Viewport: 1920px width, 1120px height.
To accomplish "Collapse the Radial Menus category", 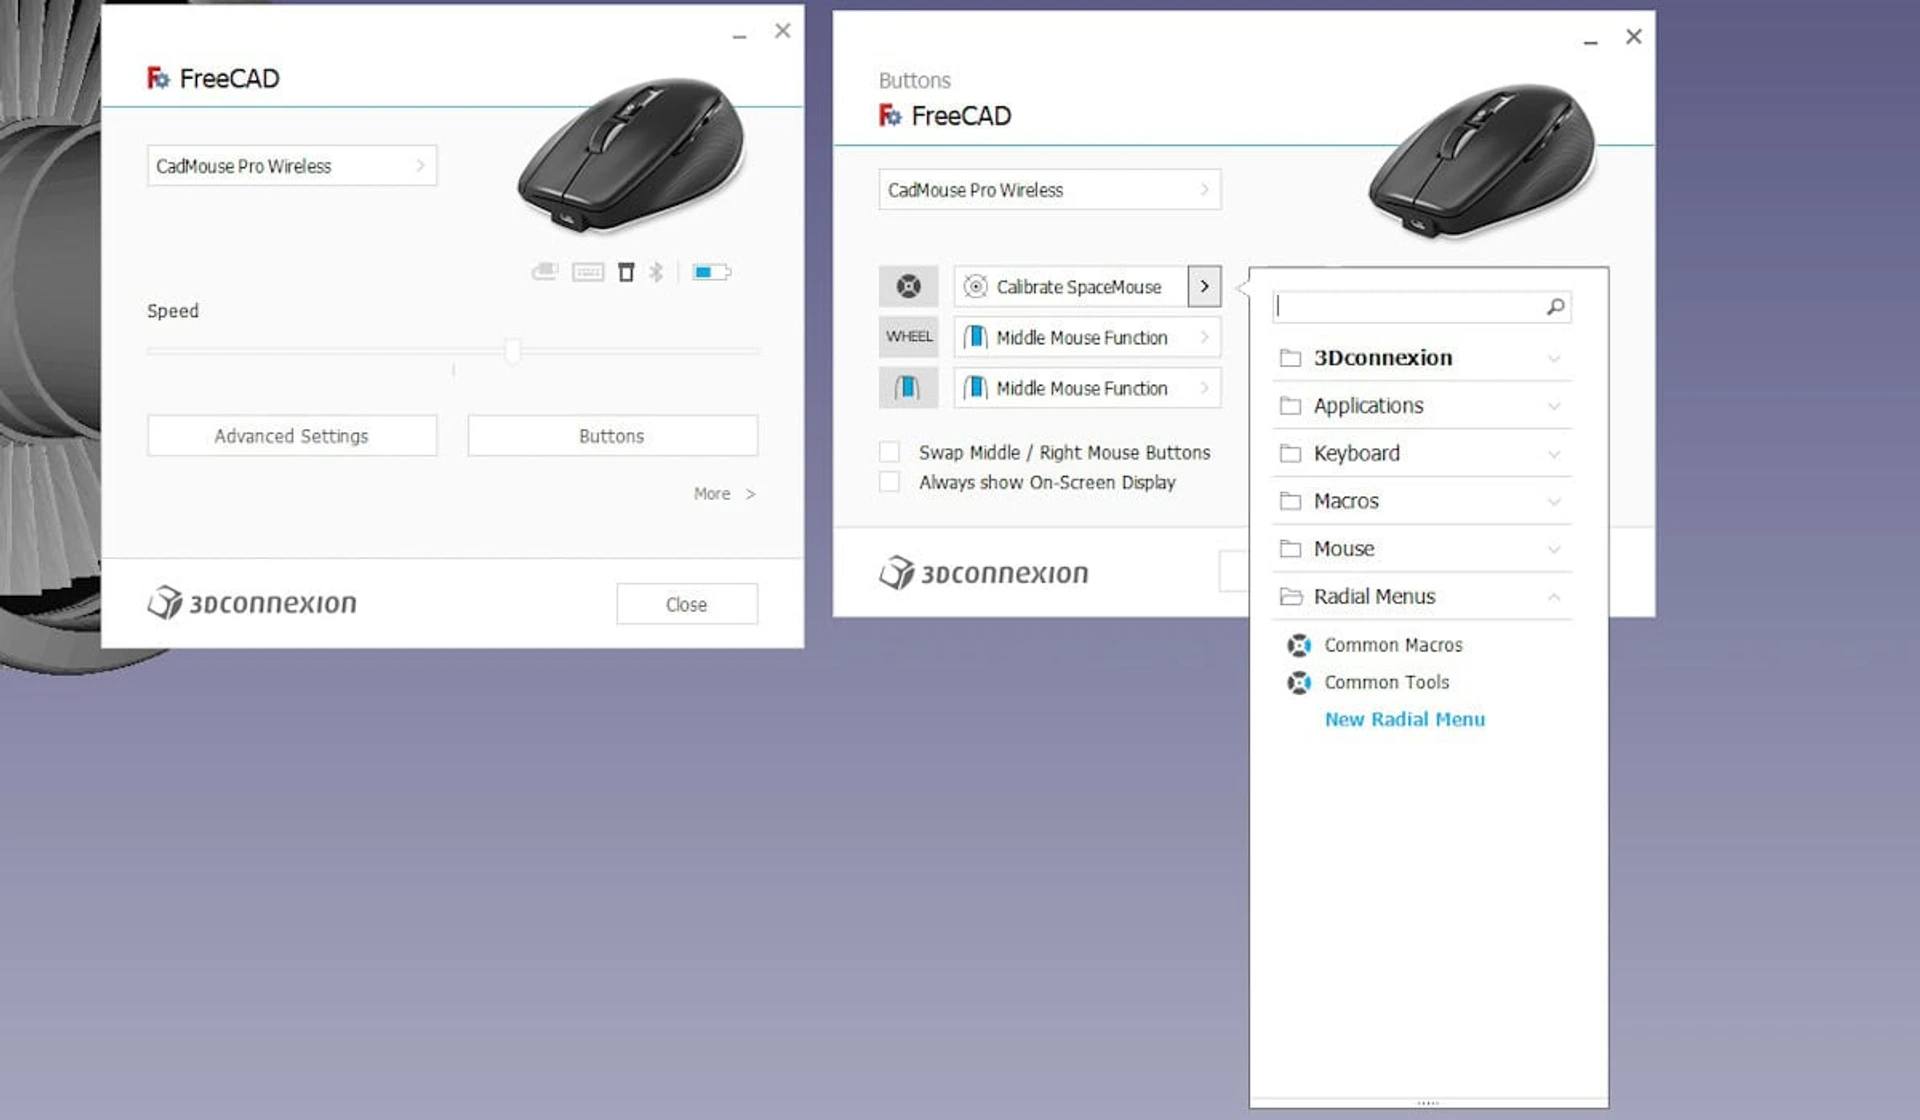I will click(x=1554, y=597).
